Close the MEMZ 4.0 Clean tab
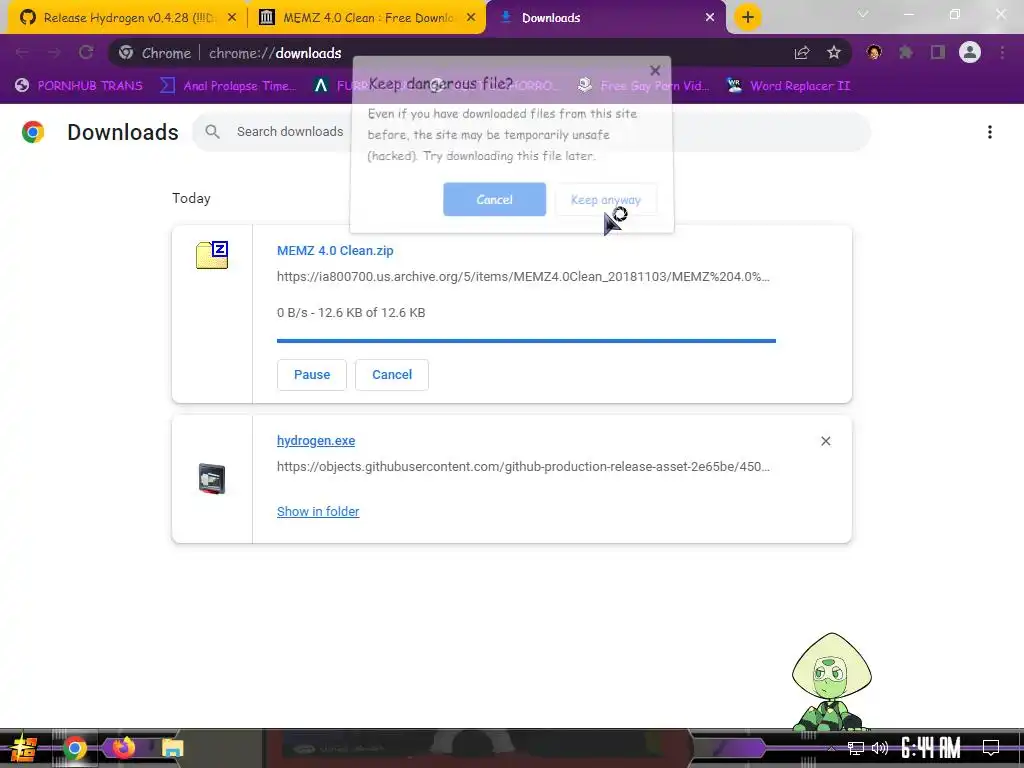Screen dimensions: 1024x768 tap(471, 18)
